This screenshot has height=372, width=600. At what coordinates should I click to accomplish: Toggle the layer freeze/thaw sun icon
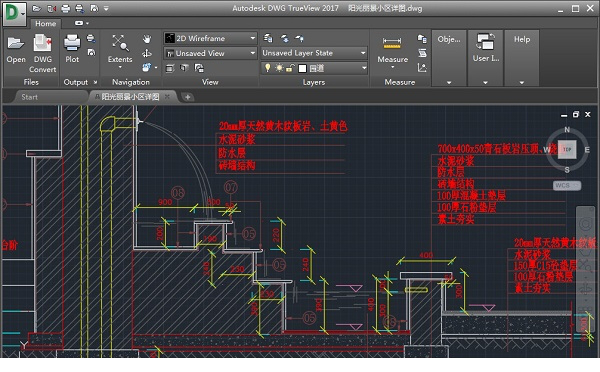pyautogui.click(x=279, y=68)
